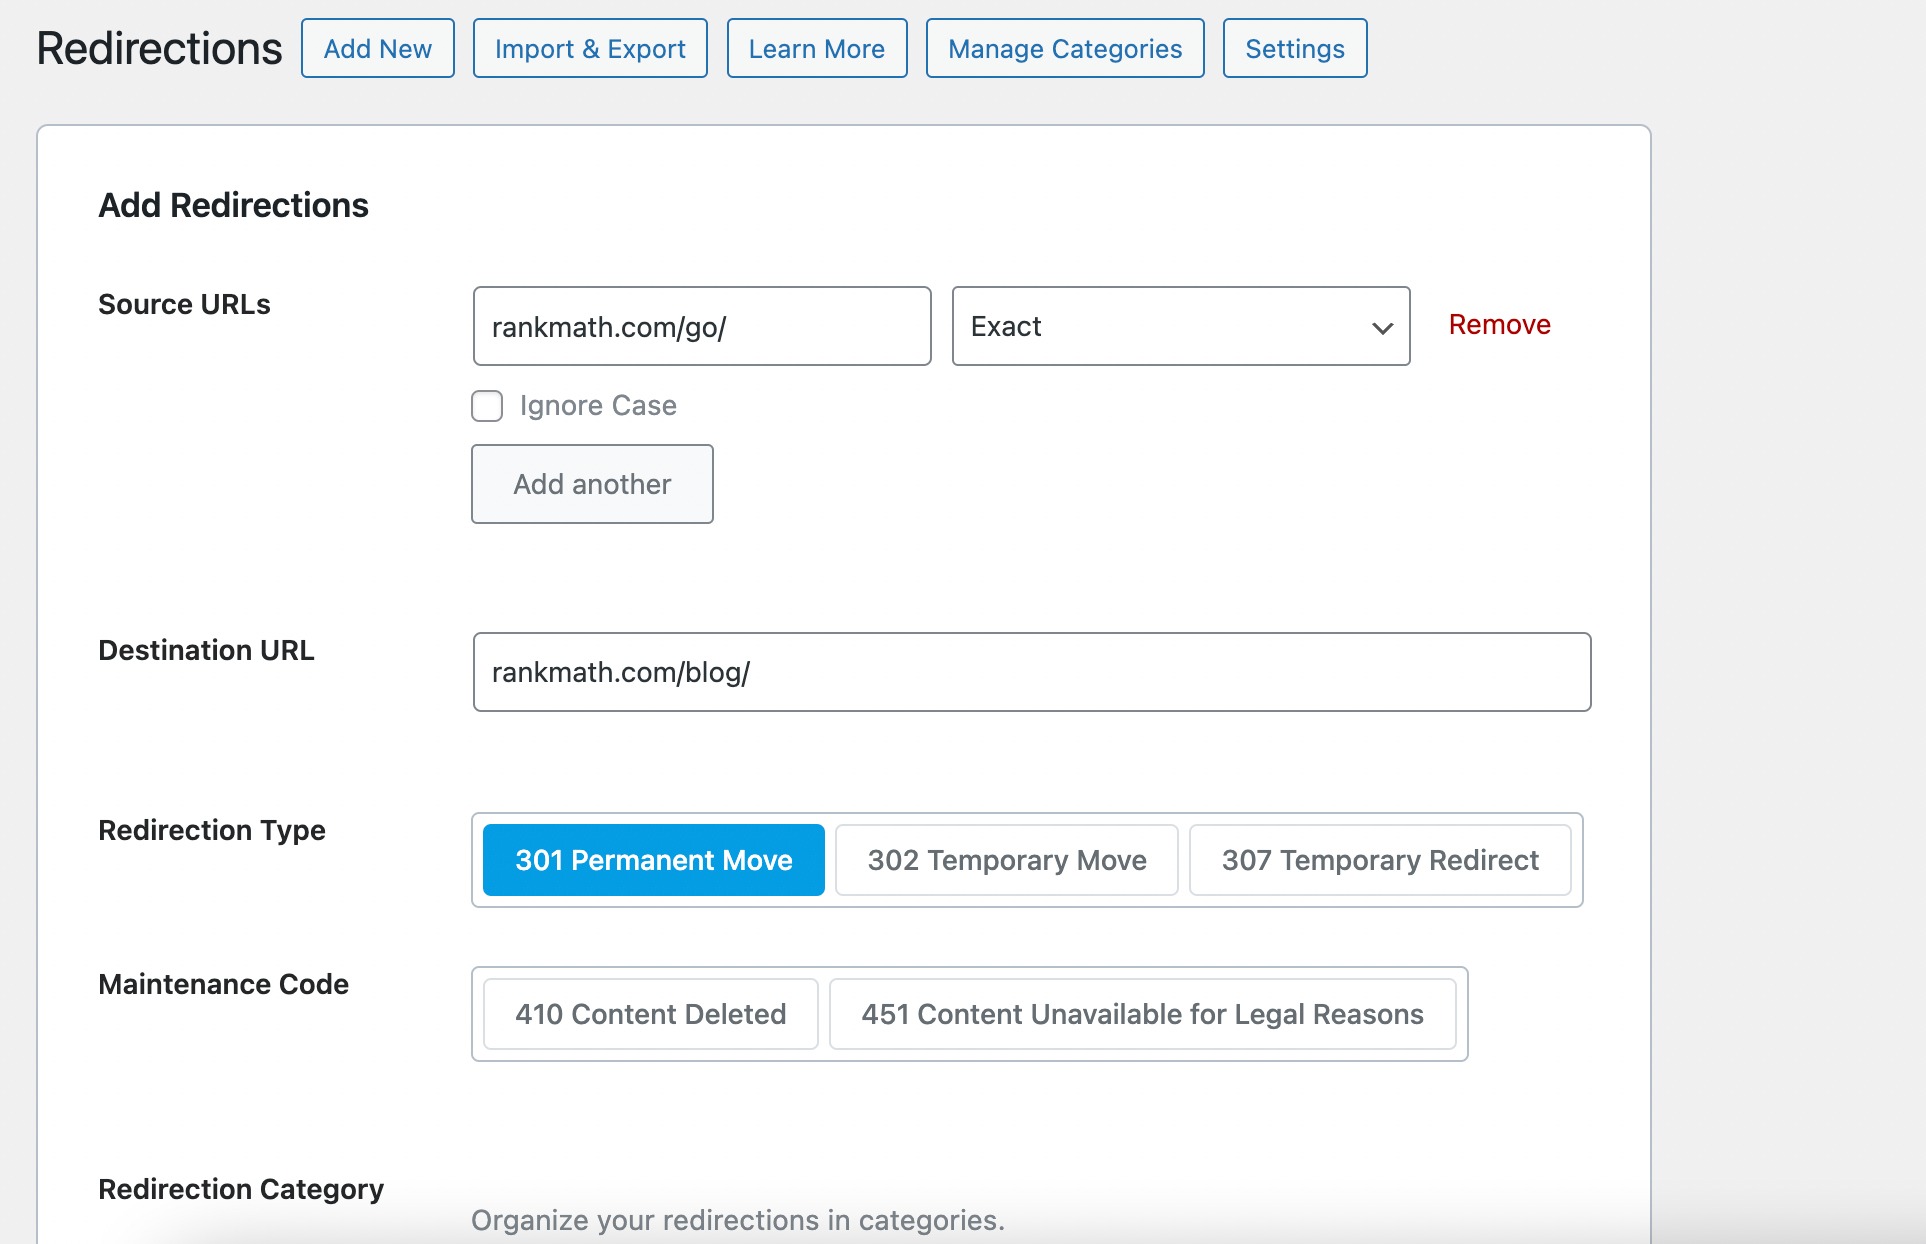Go to Redirections Settings

(1294, 48)
